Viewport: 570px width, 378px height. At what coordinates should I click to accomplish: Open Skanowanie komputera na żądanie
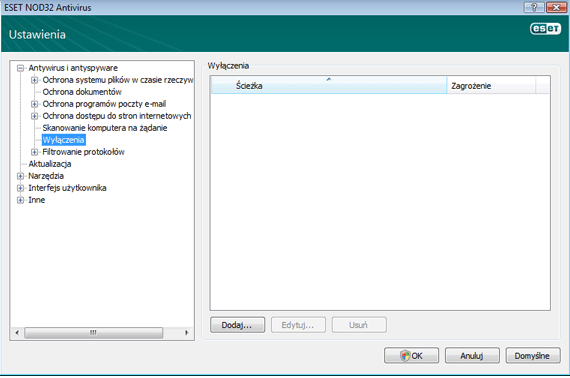pyautogui.click(x=105, y=128)
